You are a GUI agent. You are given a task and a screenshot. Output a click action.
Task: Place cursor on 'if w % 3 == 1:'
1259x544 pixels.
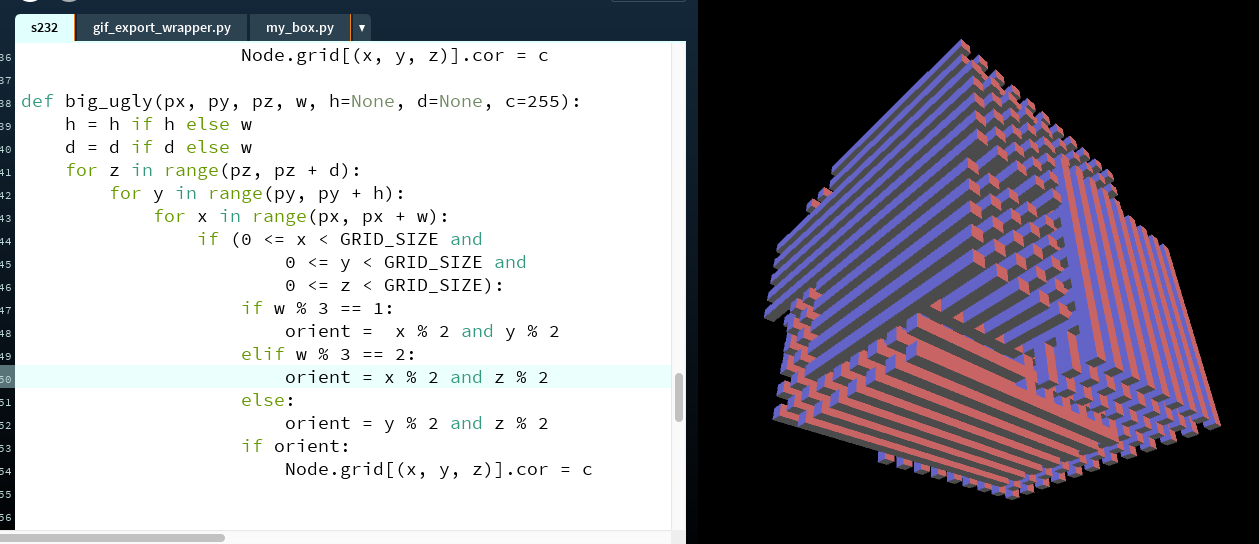(x=318, y=308)
